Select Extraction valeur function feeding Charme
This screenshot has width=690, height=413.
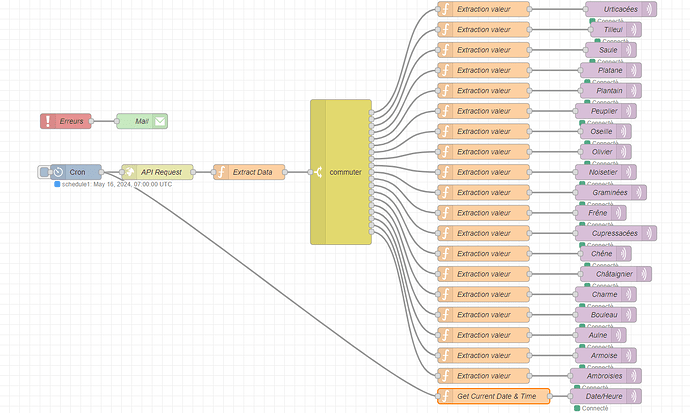tap(484, 294)
